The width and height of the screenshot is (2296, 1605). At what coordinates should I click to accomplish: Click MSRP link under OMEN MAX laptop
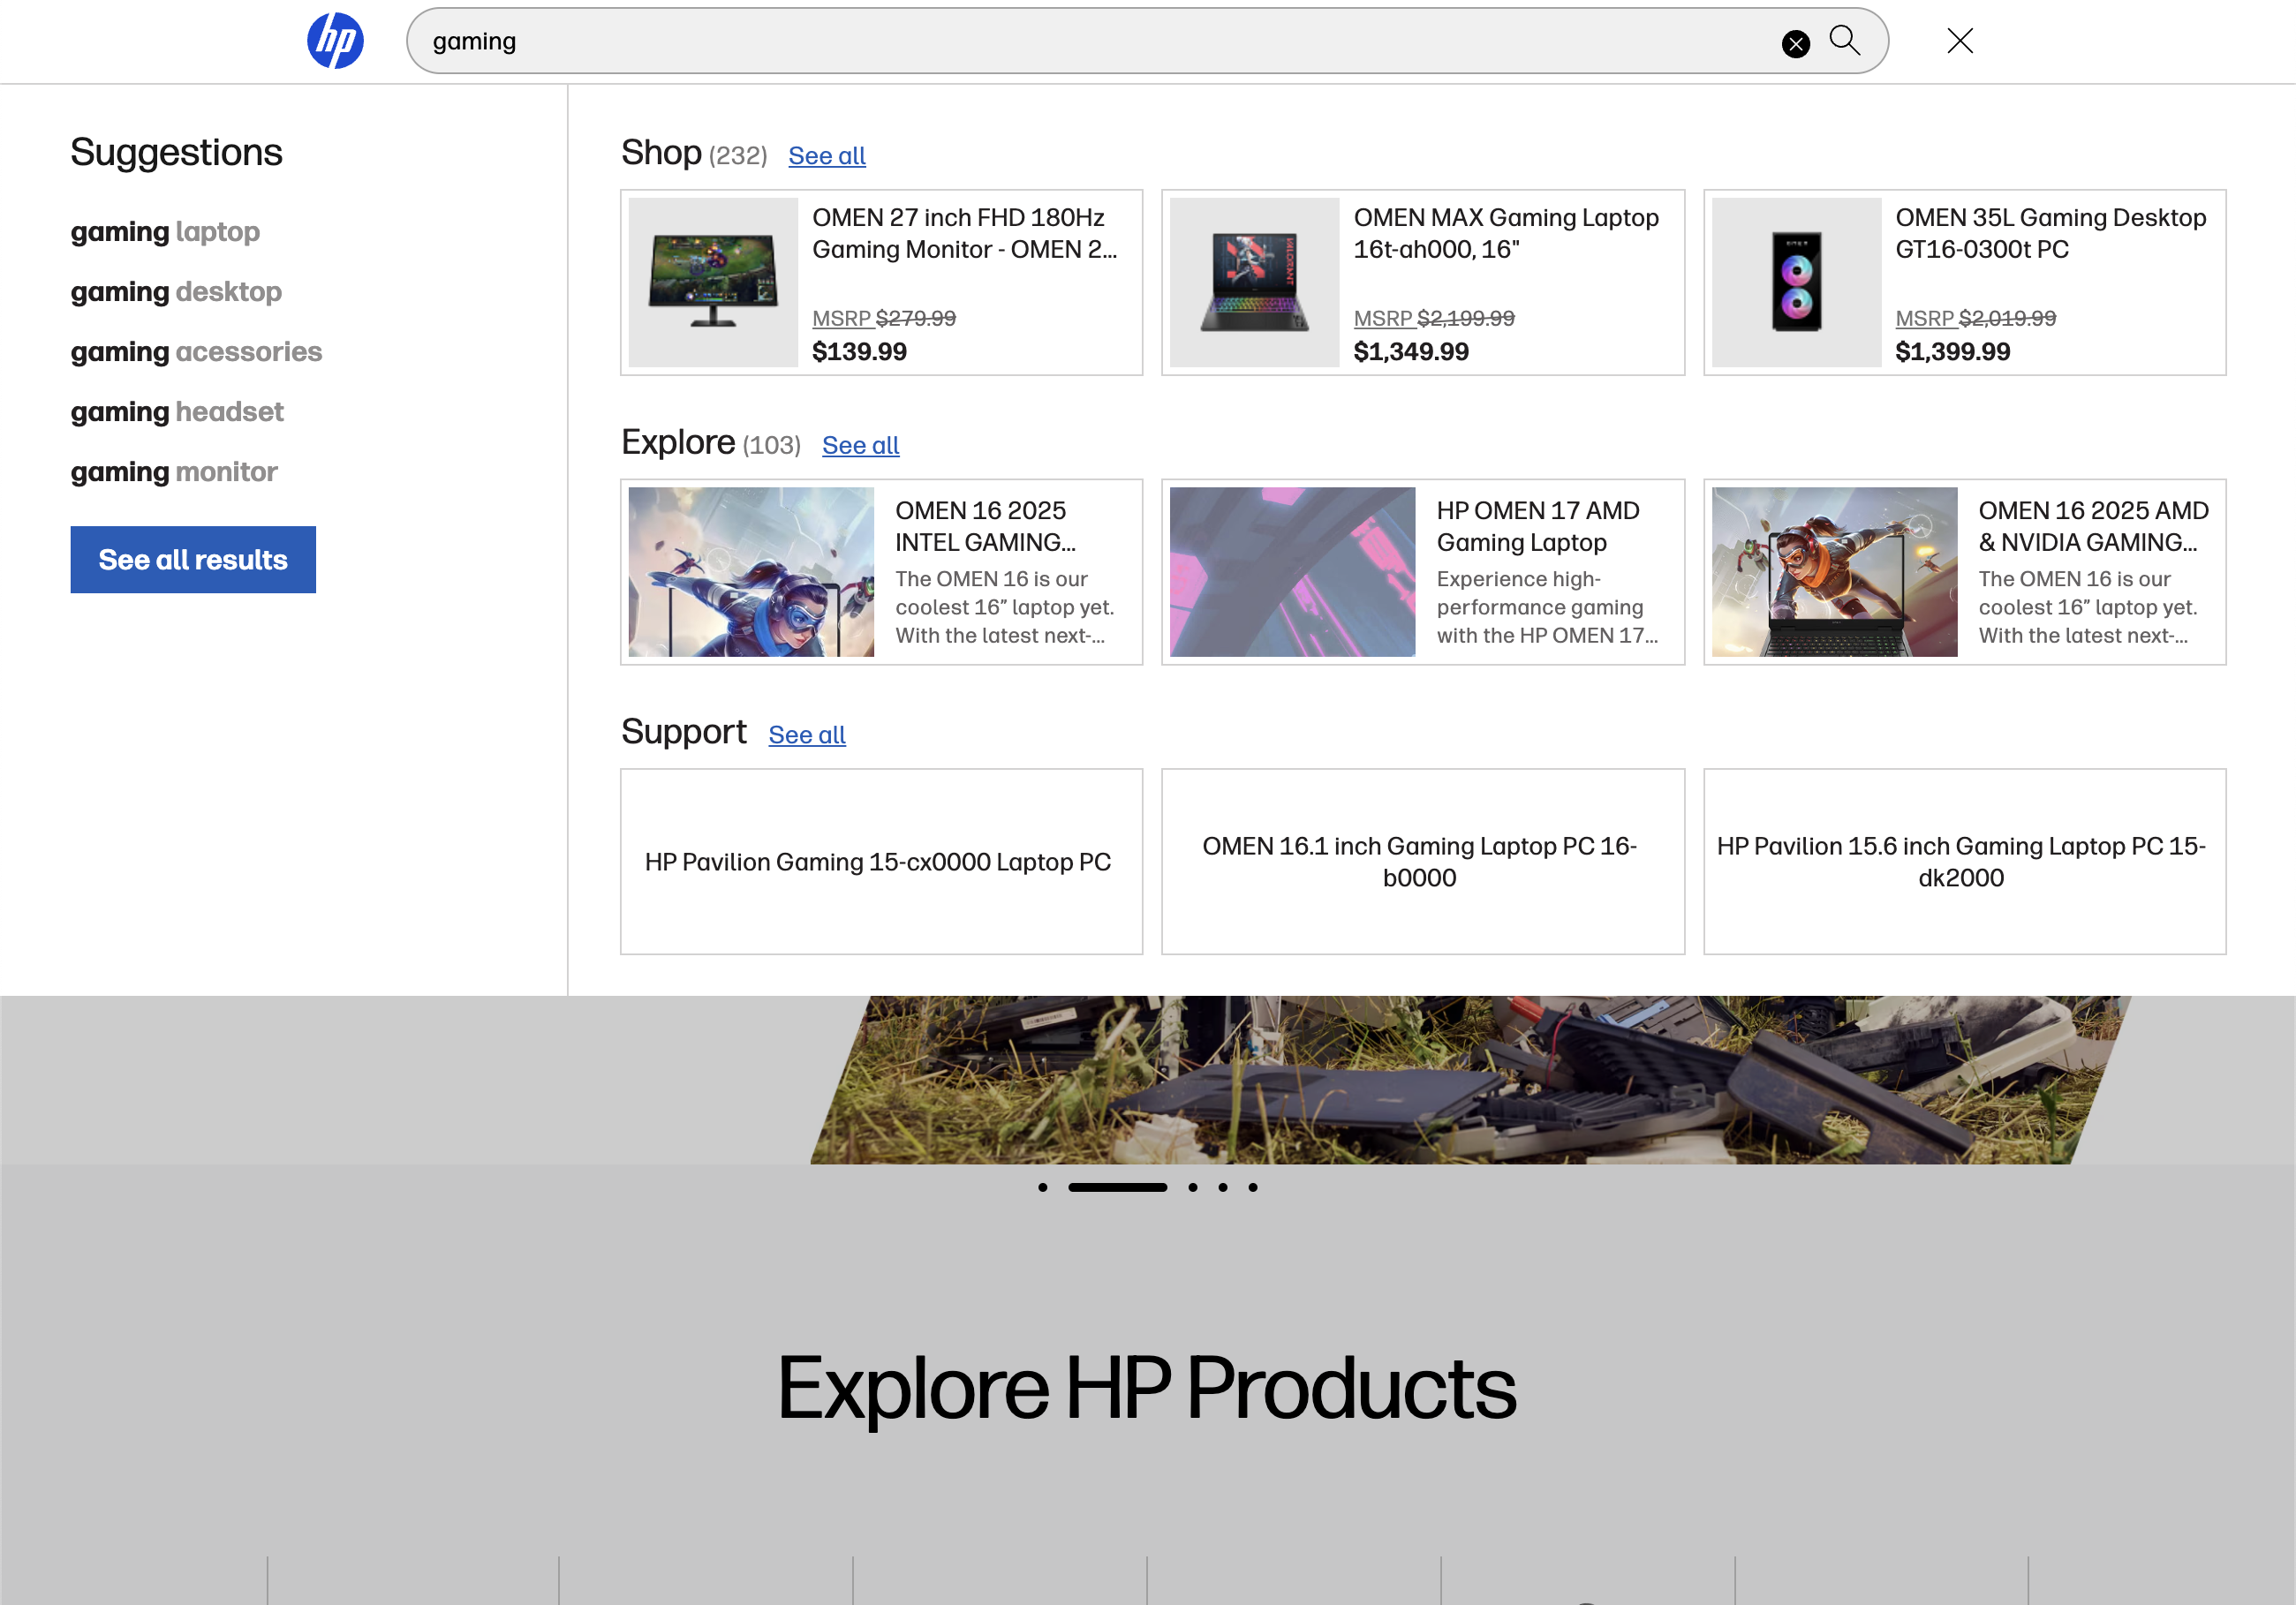click(x=1384, y=318)
